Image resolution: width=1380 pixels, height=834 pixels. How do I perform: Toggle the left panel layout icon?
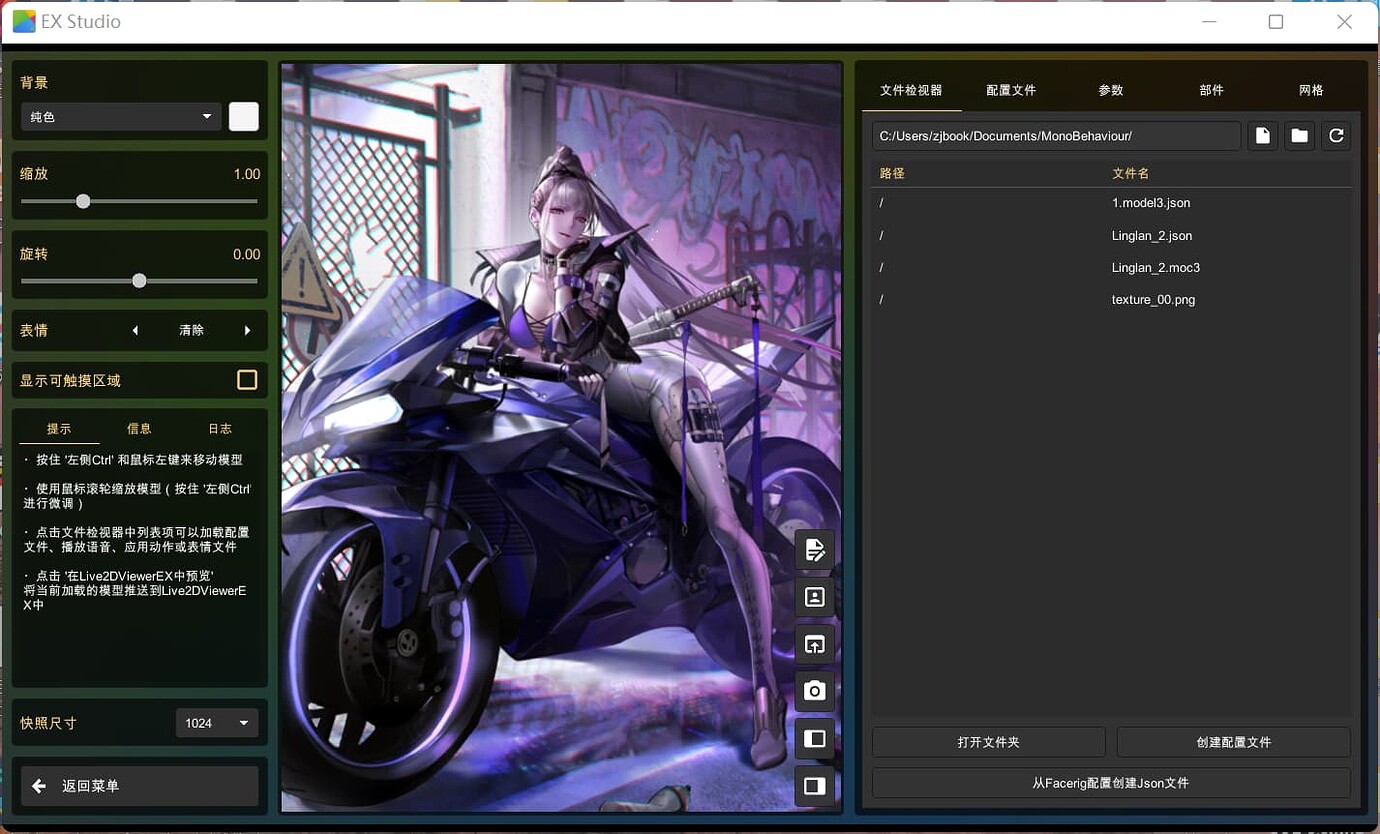click(x=815, y=739)
